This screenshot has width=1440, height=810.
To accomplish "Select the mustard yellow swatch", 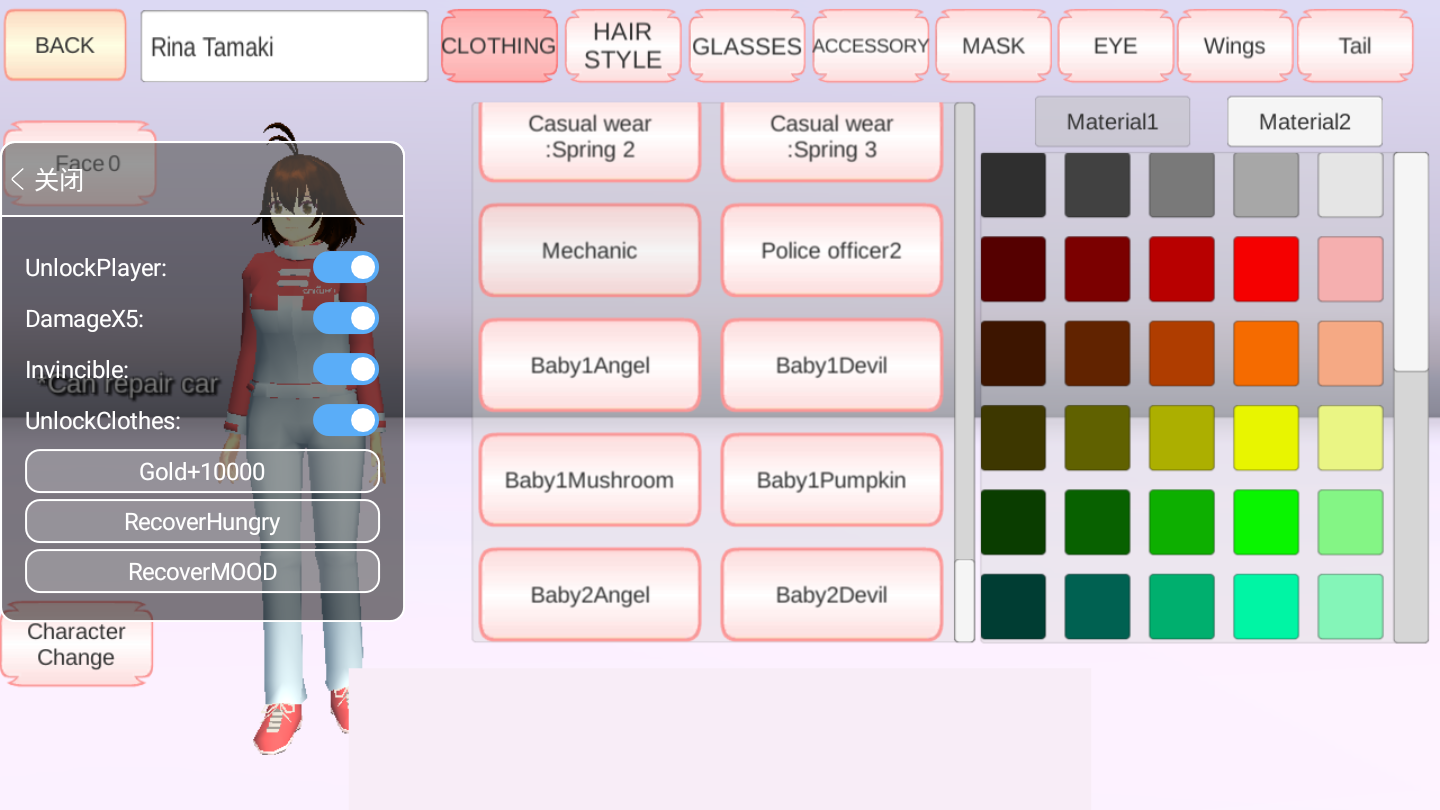I will pyautogui.click(x=1182, y=438).
